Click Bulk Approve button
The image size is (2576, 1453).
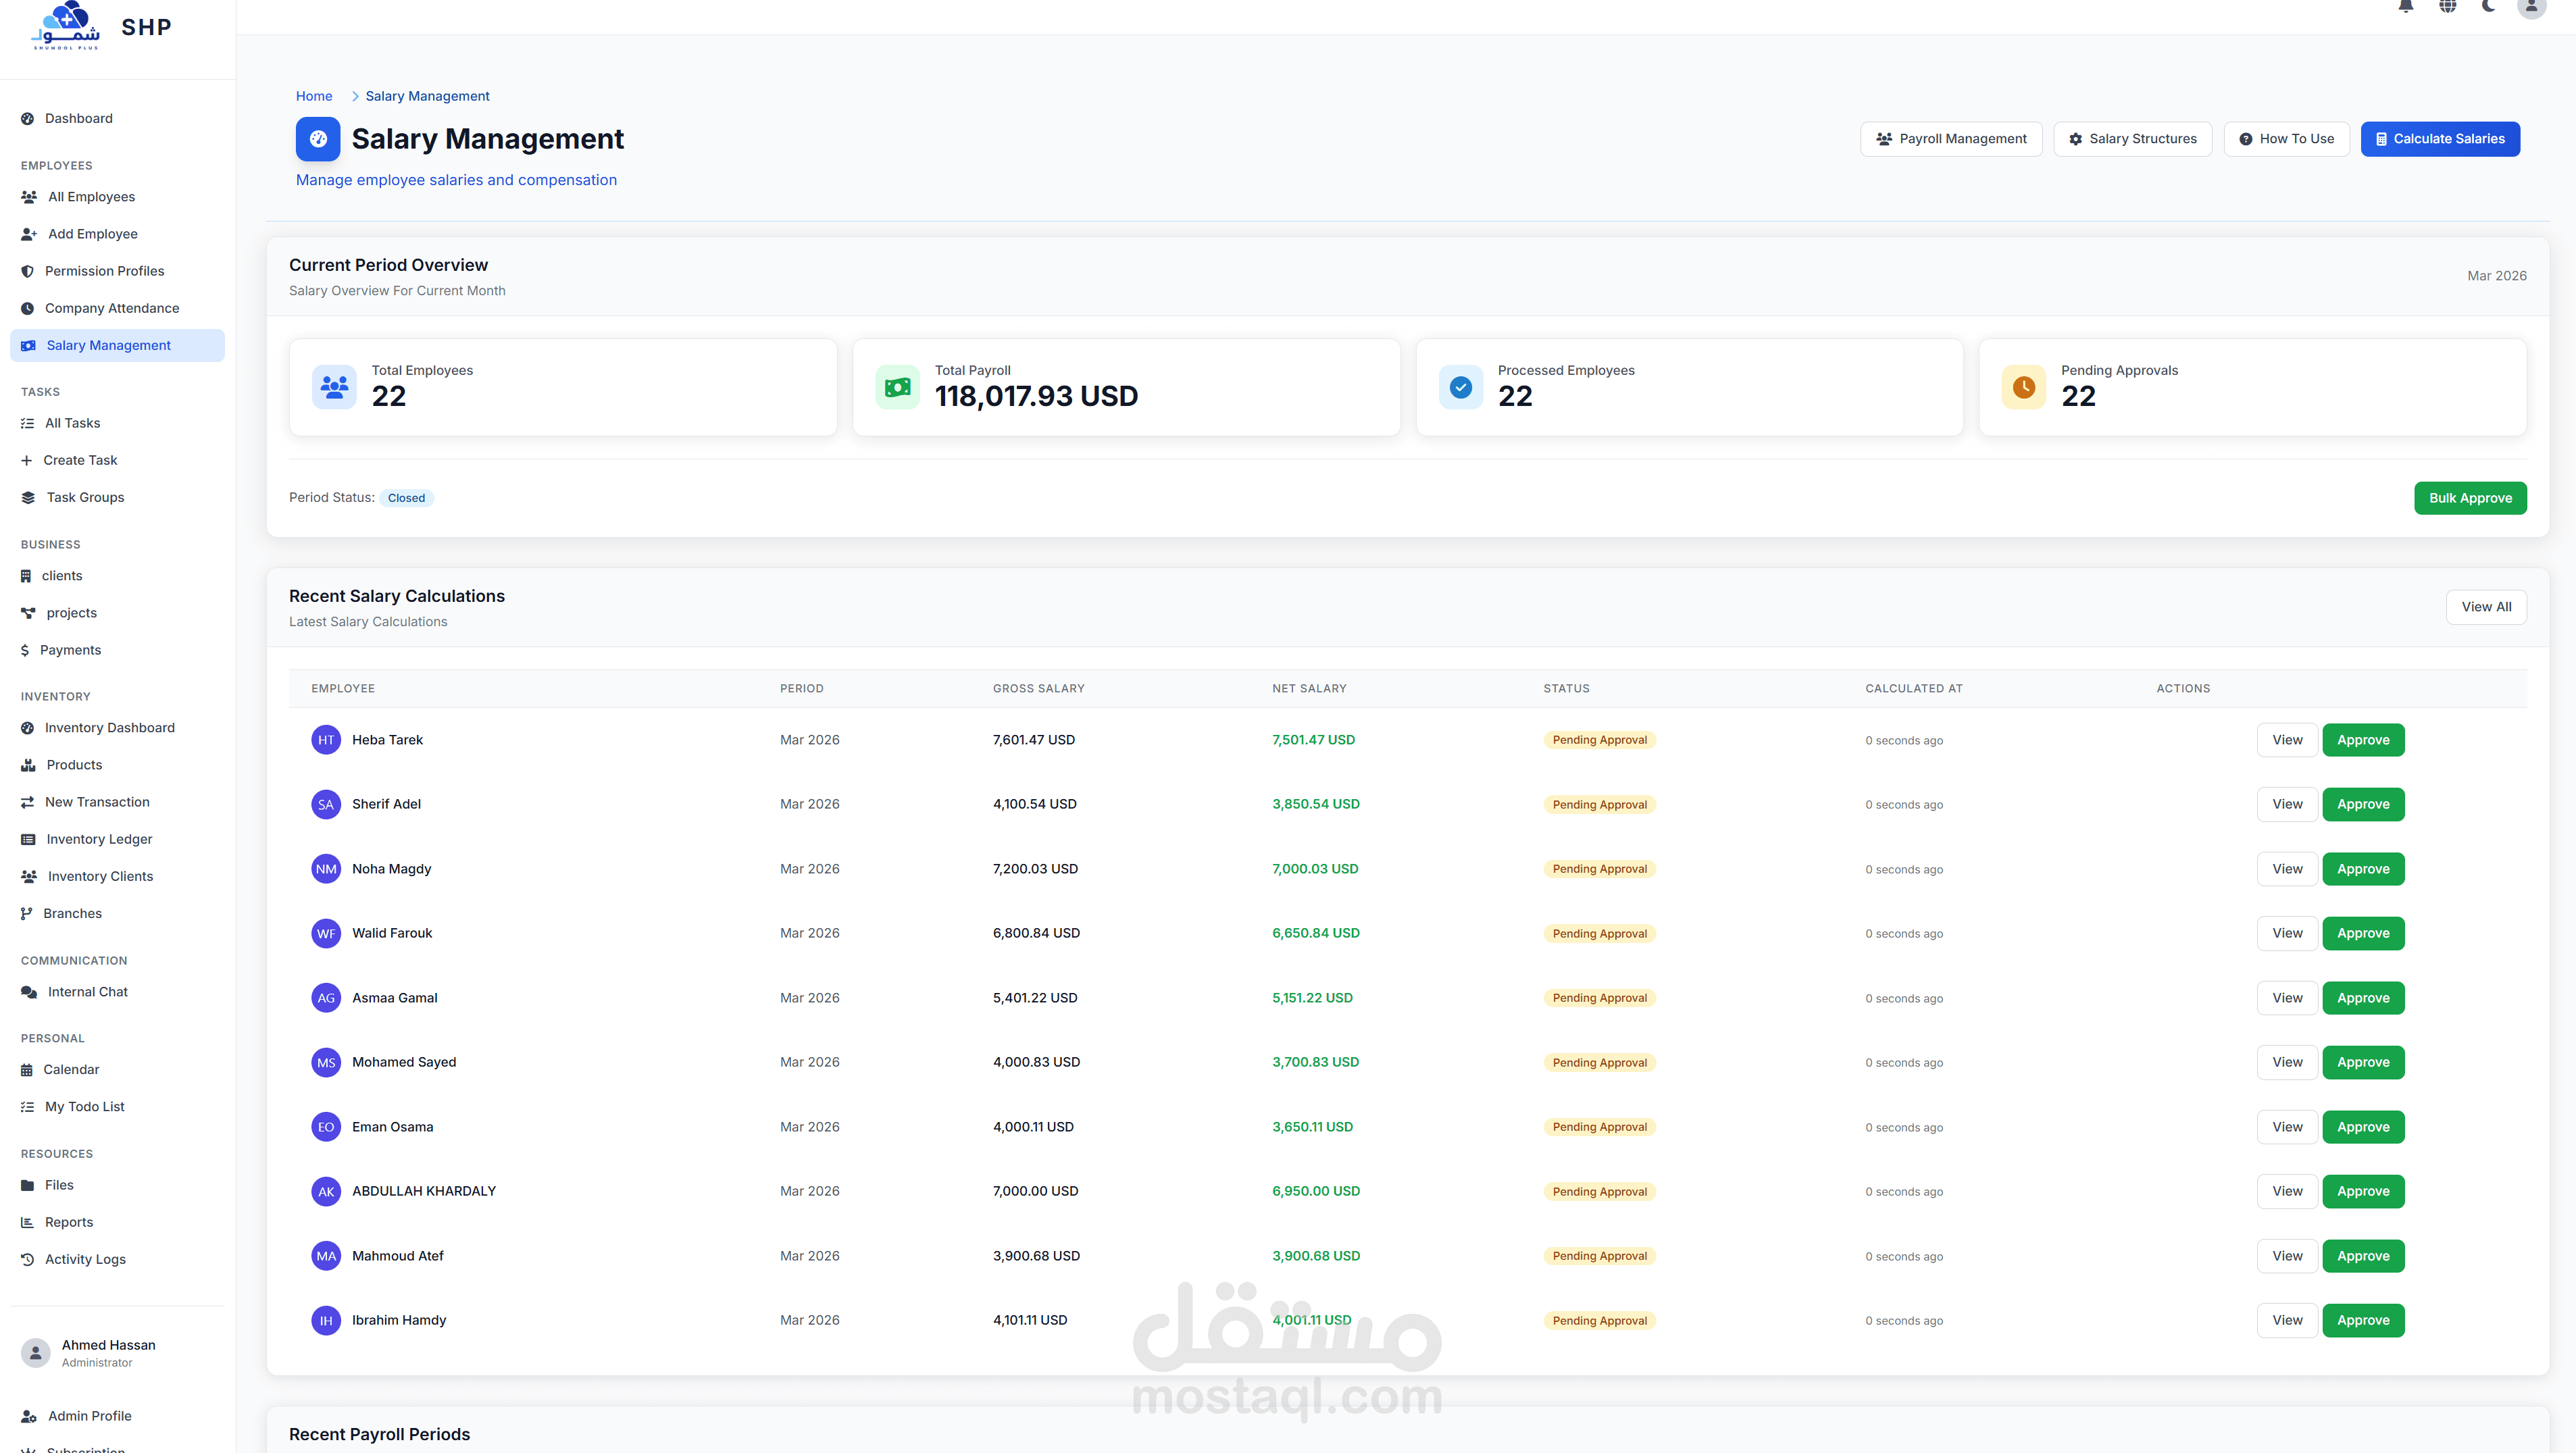click(x=2469, y=498)
